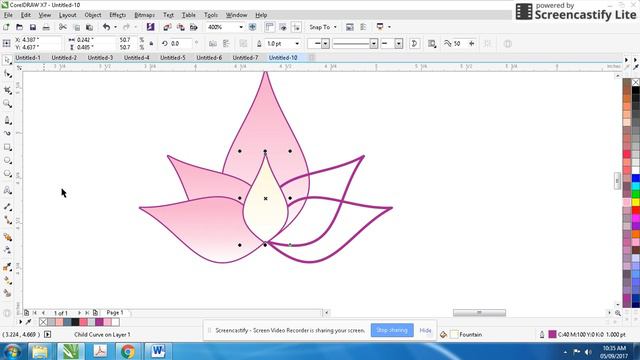Open Microsoft Word from the taskbar

[x=158, y=351]
